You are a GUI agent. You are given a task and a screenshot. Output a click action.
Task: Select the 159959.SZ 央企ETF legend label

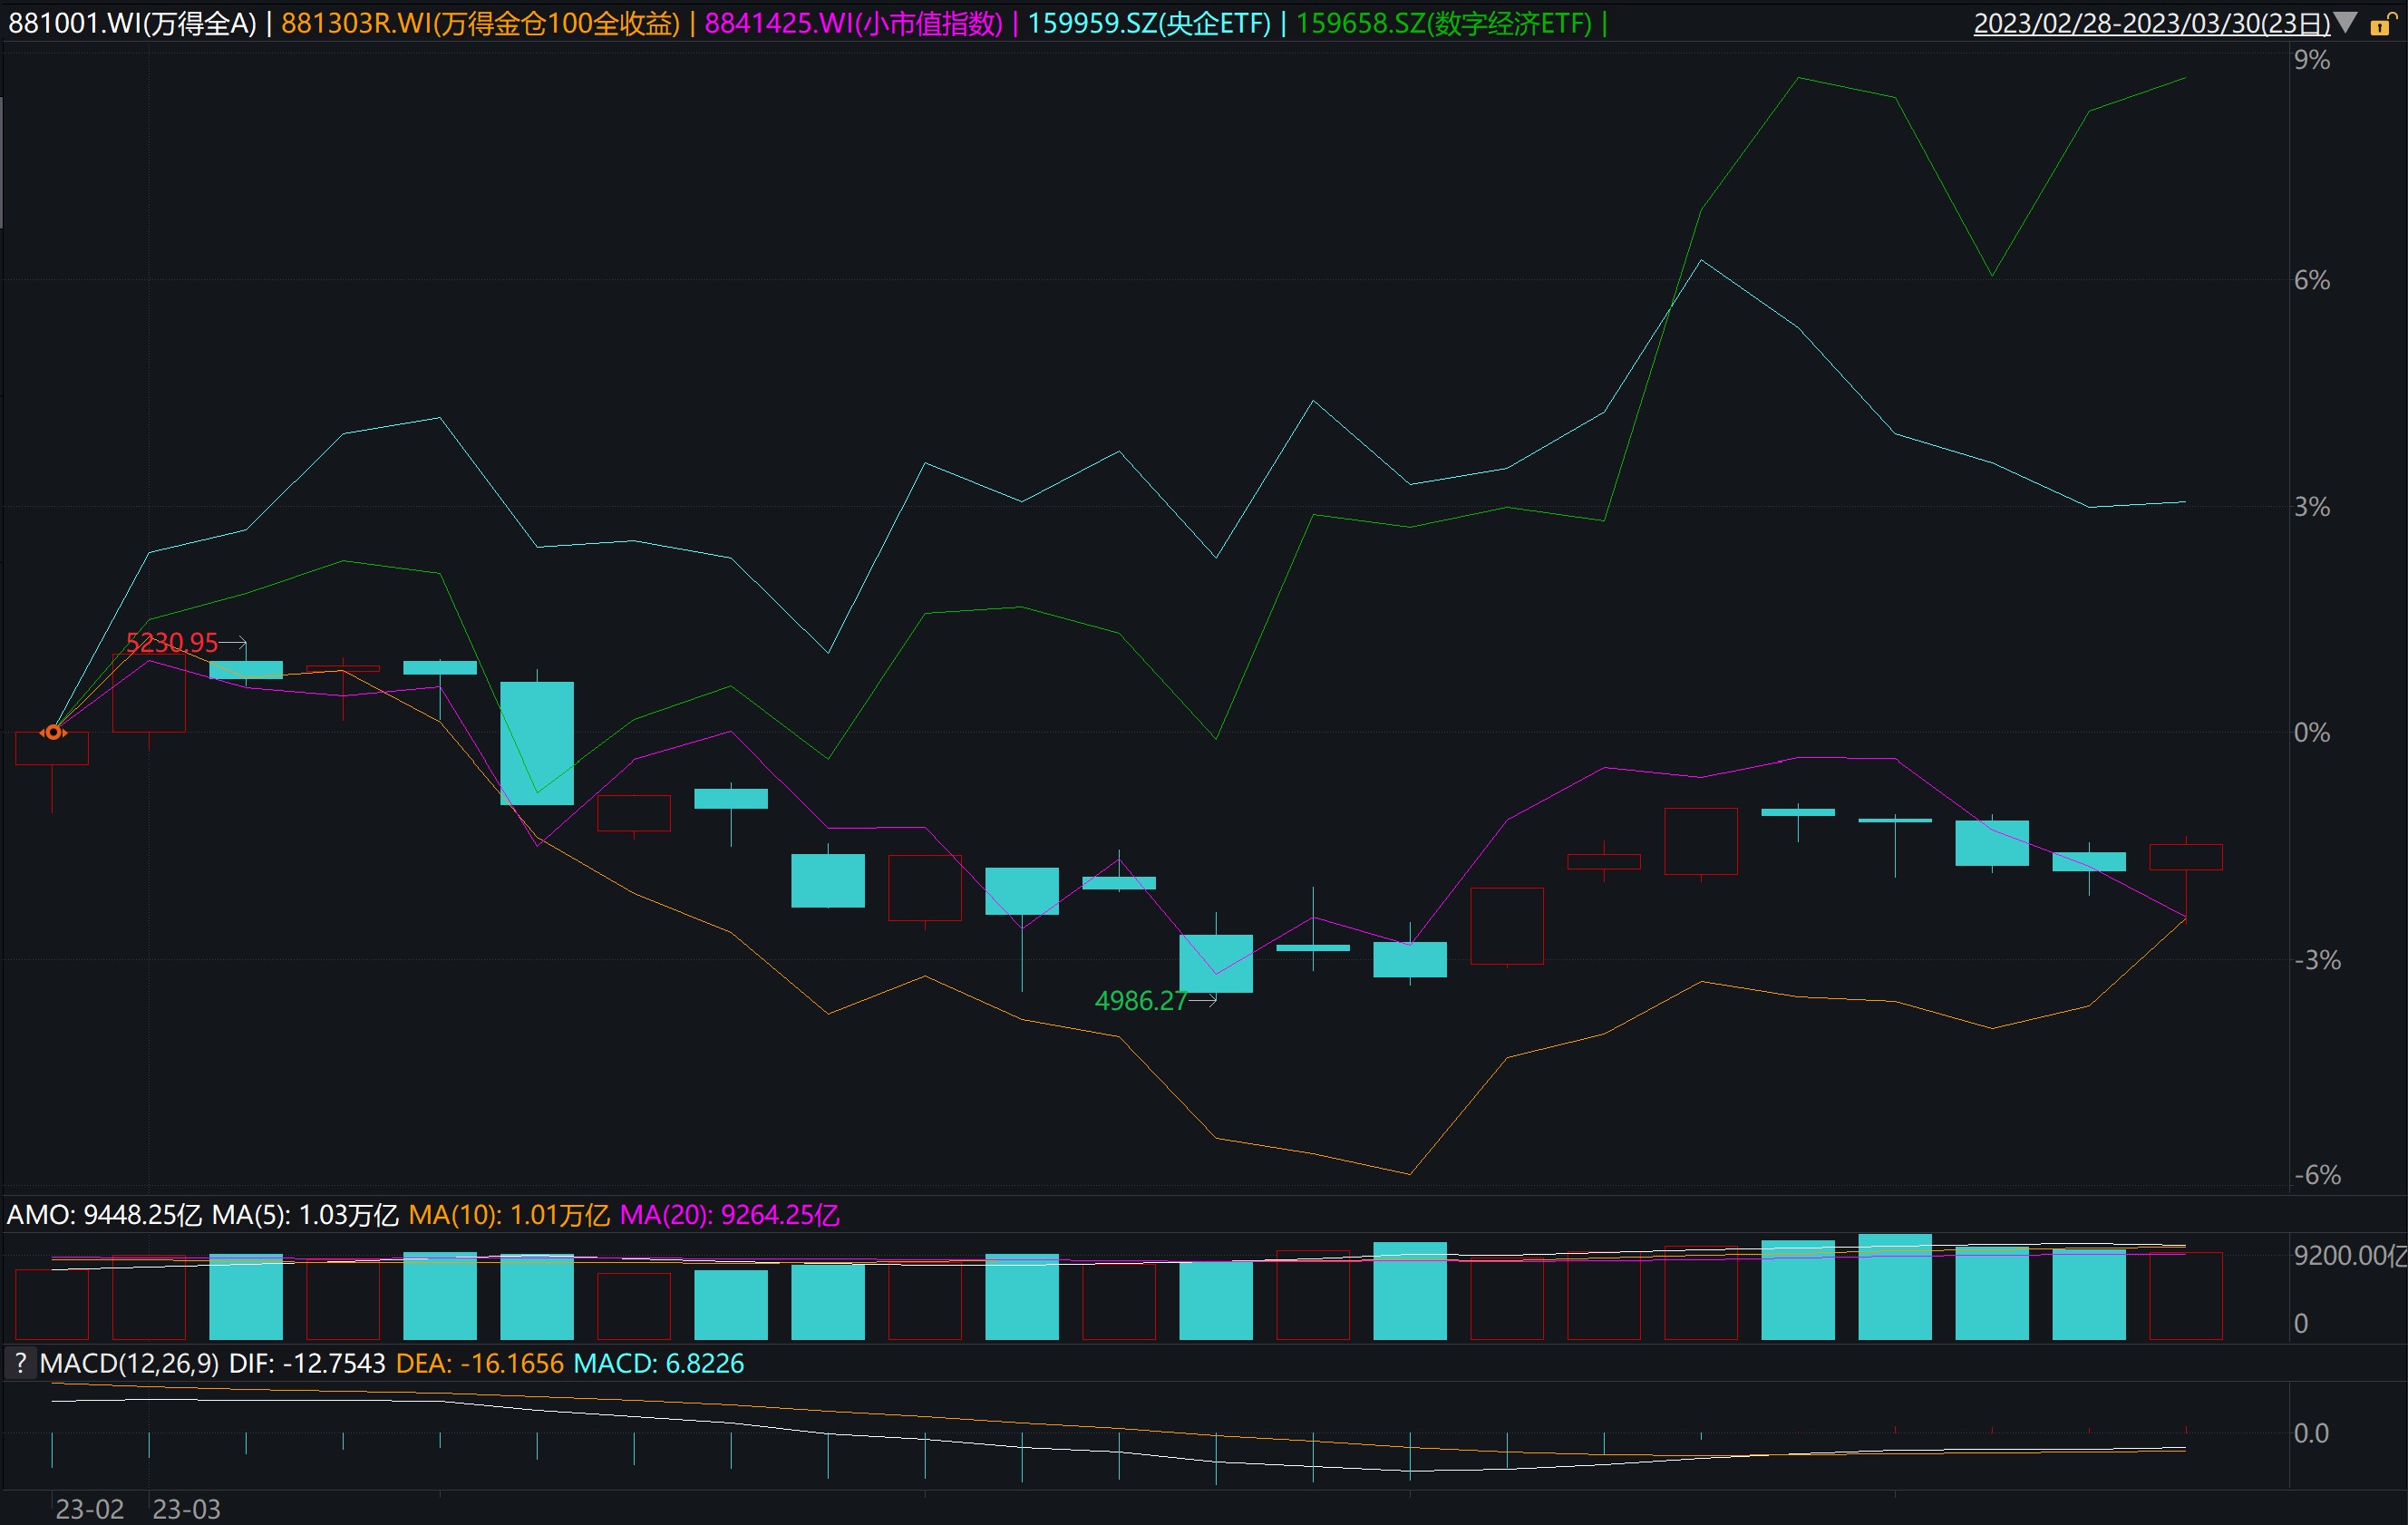click(x=1149, y=23)
